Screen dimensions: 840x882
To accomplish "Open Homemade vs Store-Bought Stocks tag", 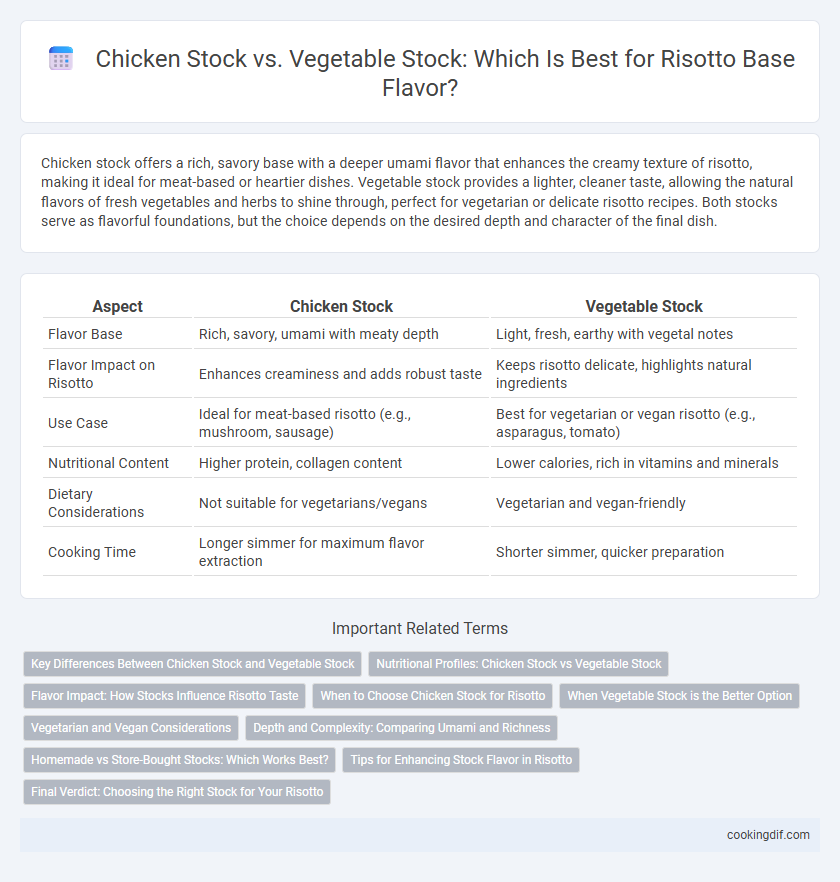I will [x=179, y=760].
